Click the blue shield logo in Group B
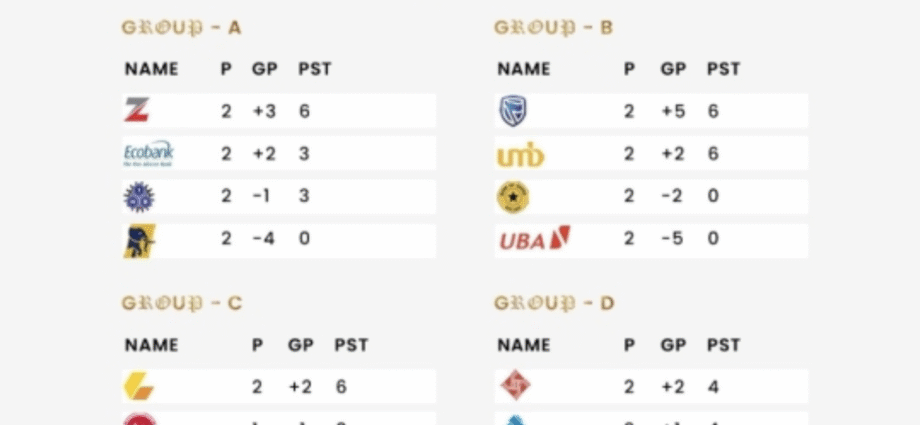 tap(513, 110)
